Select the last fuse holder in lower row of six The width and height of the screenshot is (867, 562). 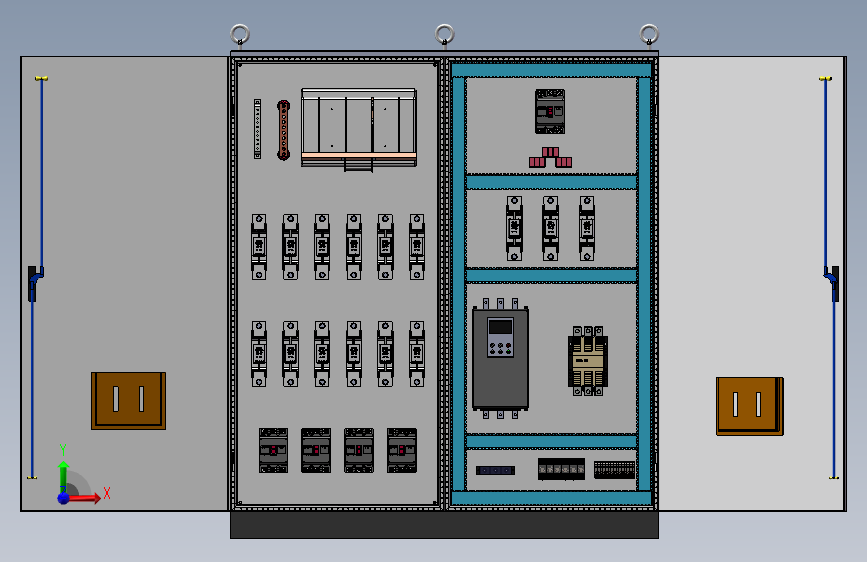pyautogui.click(x=417, y=353)
